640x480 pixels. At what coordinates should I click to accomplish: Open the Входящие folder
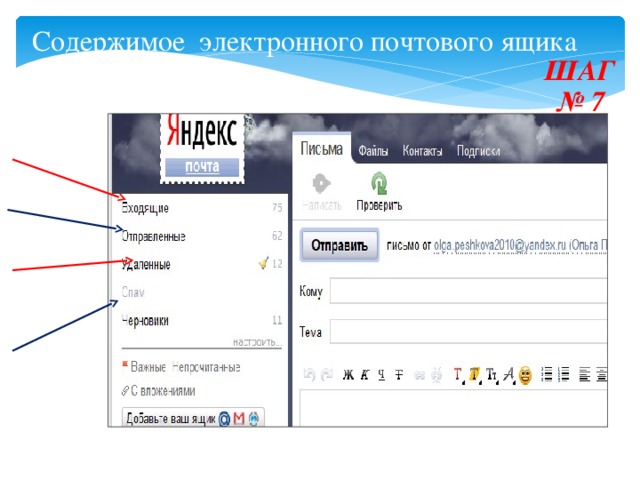click(145, 208)
